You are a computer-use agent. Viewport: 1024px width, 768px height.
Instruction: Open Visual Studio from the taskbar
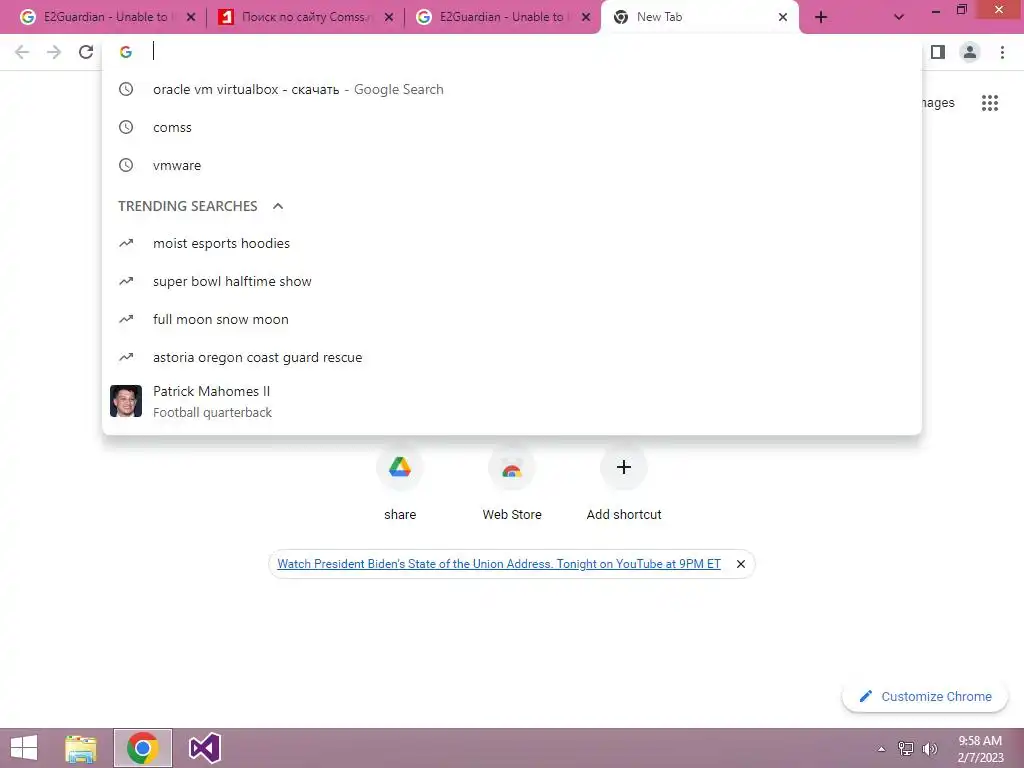[204, 748]
